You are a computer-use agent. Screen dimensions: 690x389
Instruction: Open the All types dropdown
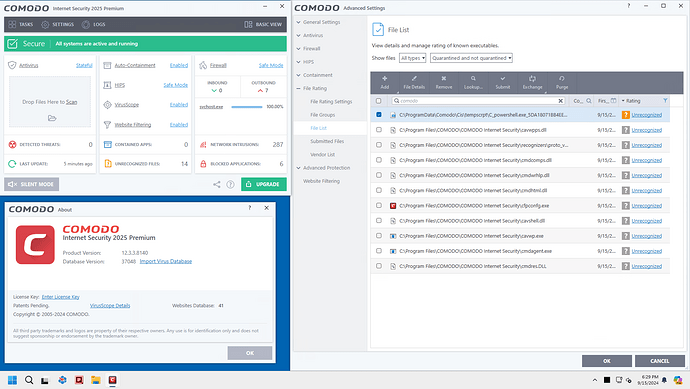coord(412,58)
